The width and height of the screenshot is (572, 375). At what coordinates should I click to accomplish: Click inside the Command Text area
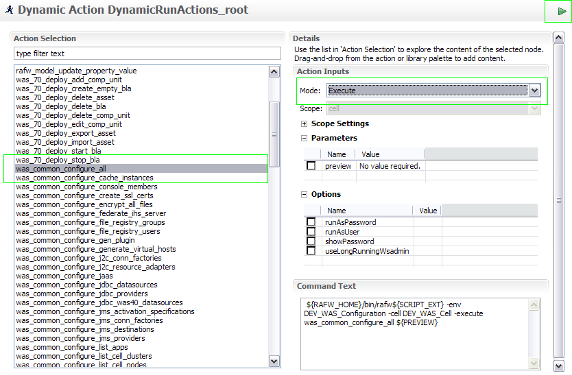click(415, 334)
